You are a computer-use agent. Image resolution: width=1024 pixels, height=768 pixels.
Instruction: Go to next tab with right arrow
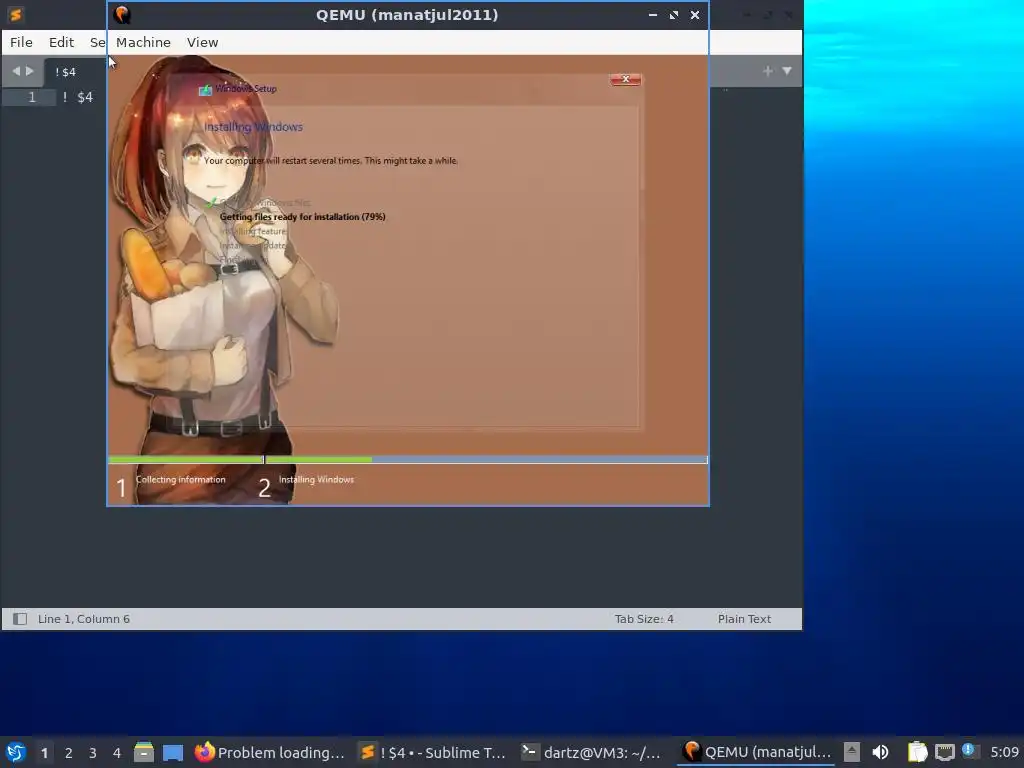pos(29,71)
